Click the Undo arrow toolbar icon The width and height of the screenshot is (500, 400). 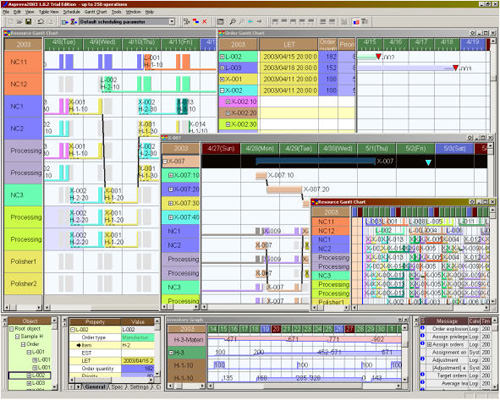click(41, 22)
